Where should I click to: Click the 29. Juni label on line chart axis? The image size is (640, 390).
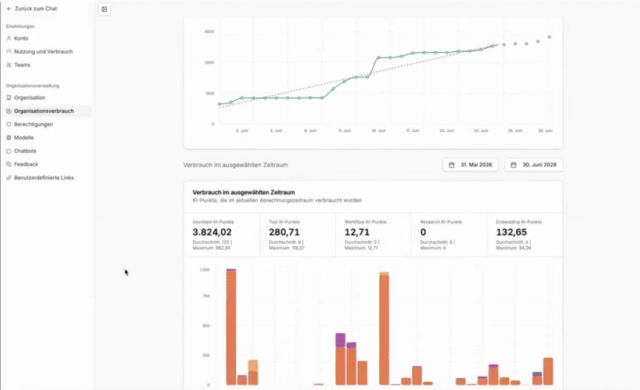[545, 131]
